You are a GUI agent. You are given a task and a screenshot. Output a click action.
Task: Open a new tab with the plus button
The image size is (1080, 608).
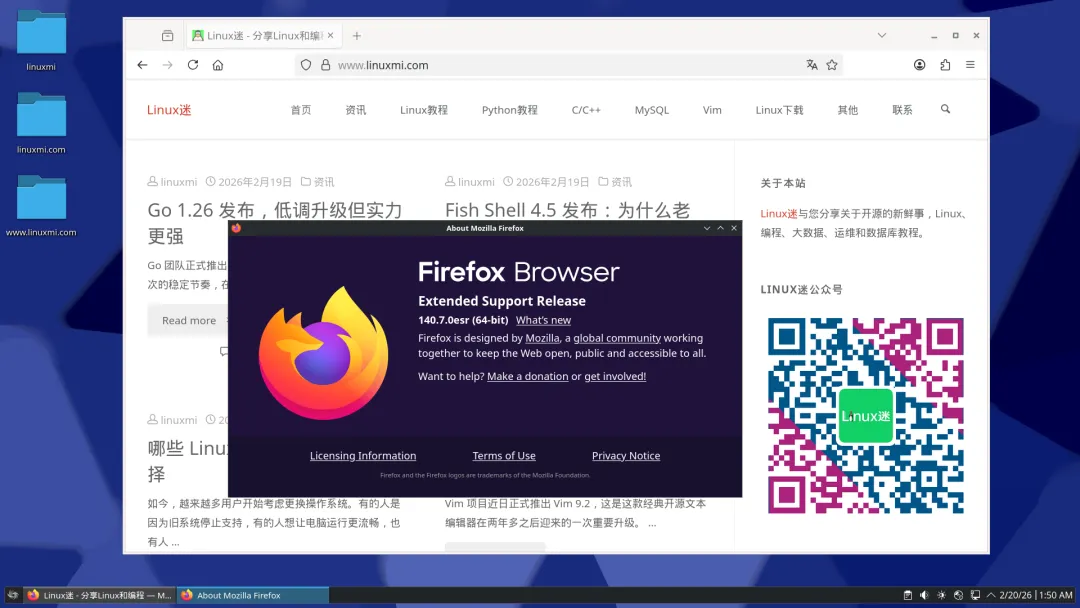357,36
